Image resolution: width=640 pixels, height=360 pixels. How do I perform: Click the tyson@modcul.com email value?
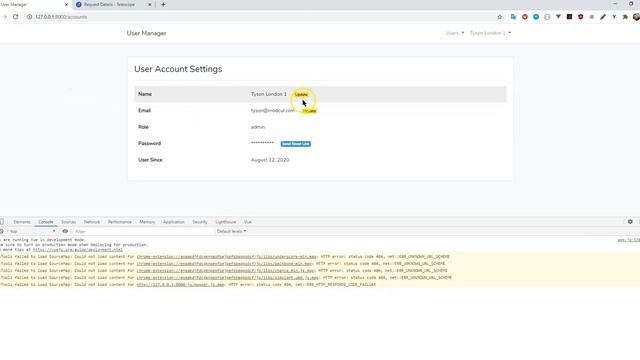[x=273, y=111]
